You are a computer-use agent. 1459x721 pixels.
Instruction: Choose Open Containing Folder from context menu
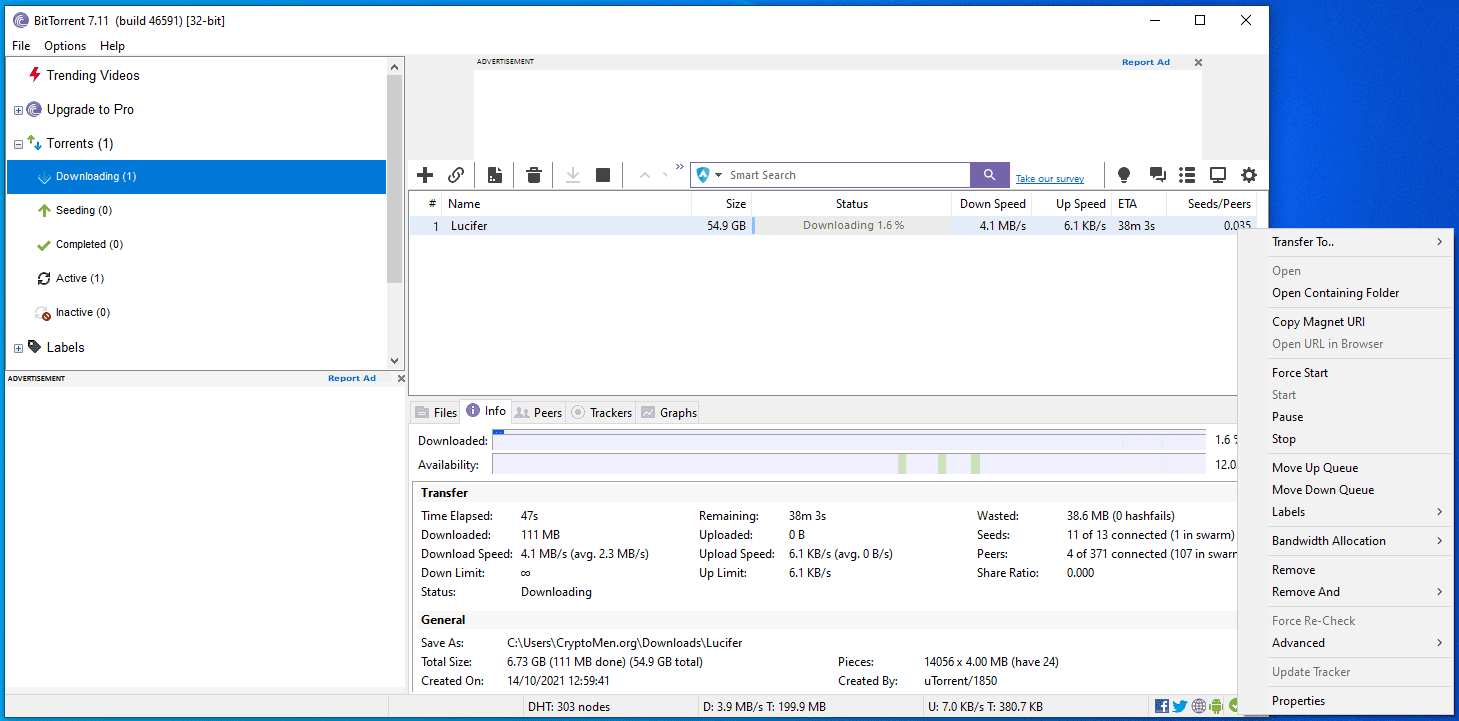click(1346, 293)
